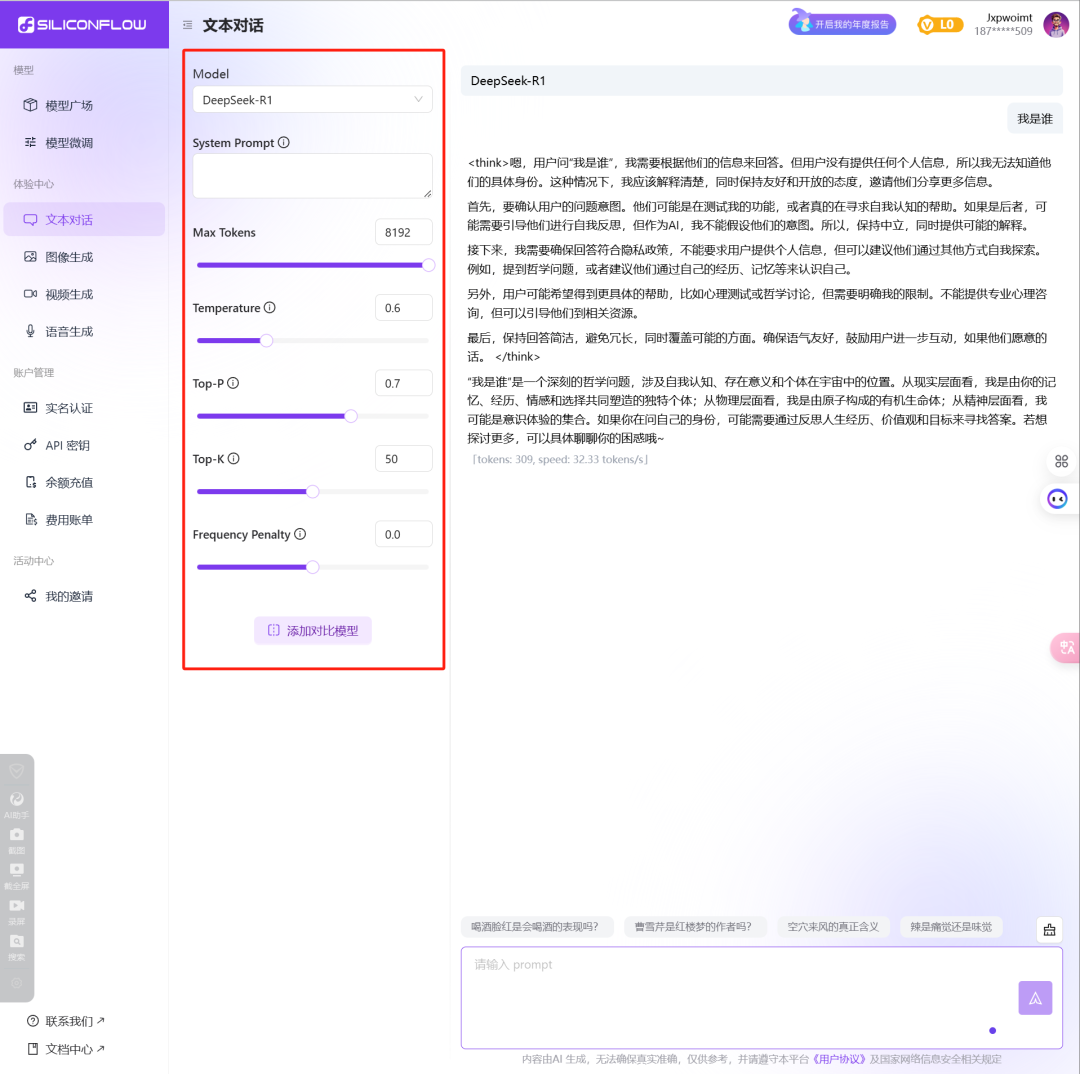1080x1074 pixels.
Task: Click the 实名认证 ID card icon
Action: [30, 408]
